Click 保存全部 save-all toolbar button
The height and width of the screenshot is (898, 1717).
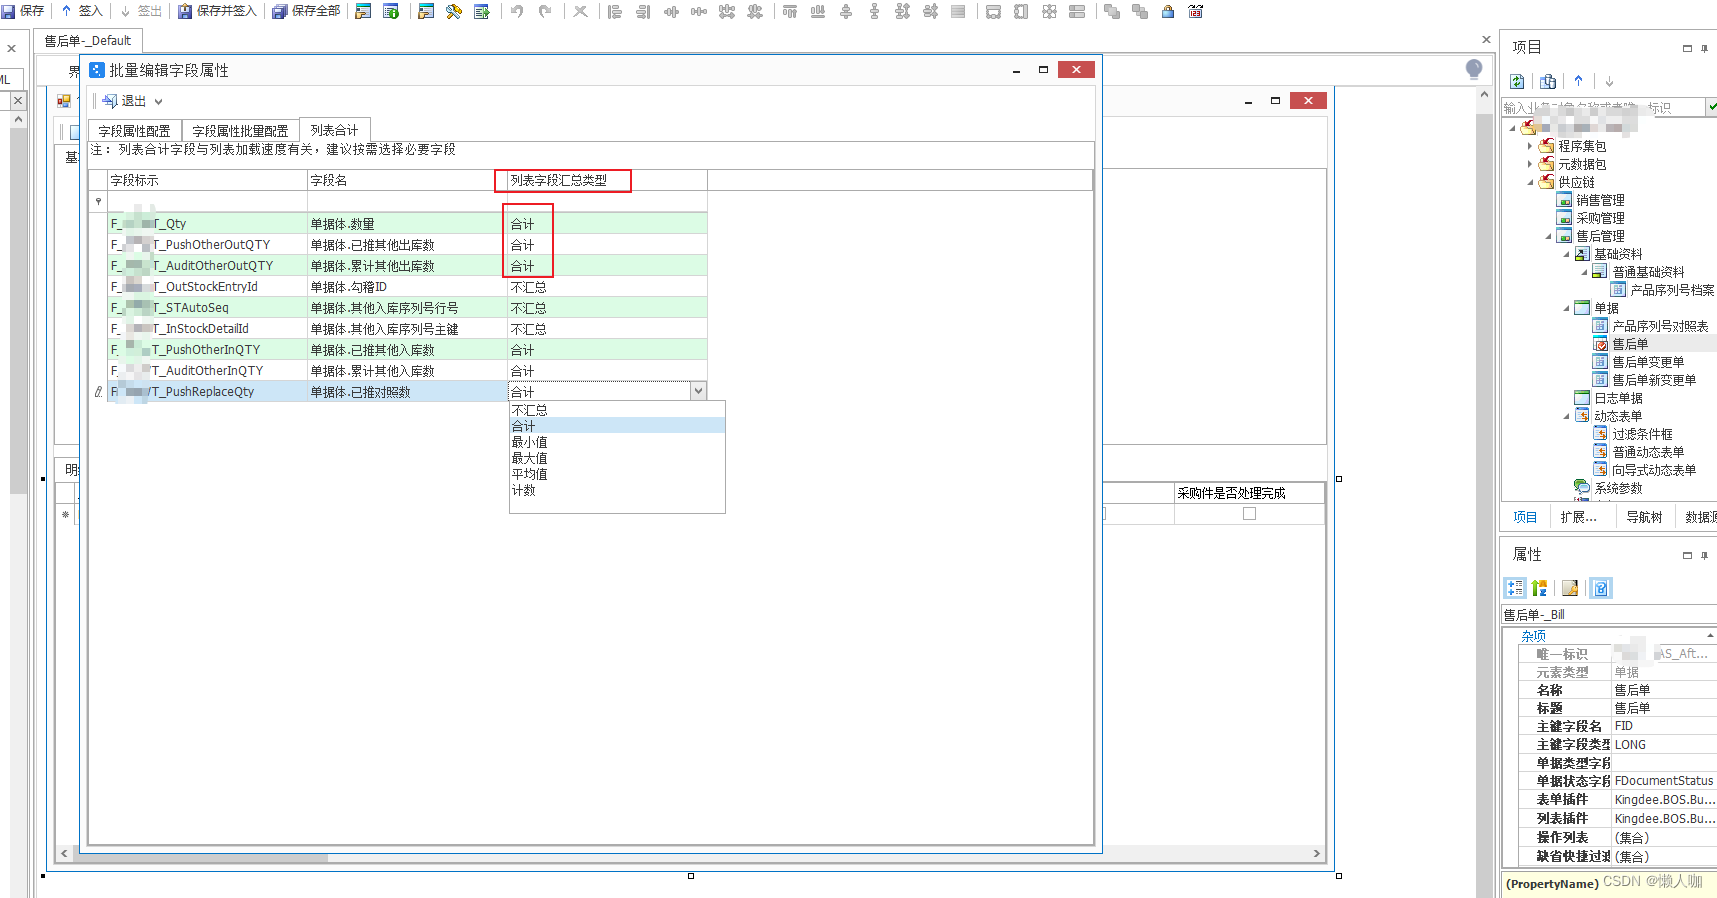[306, 11]
